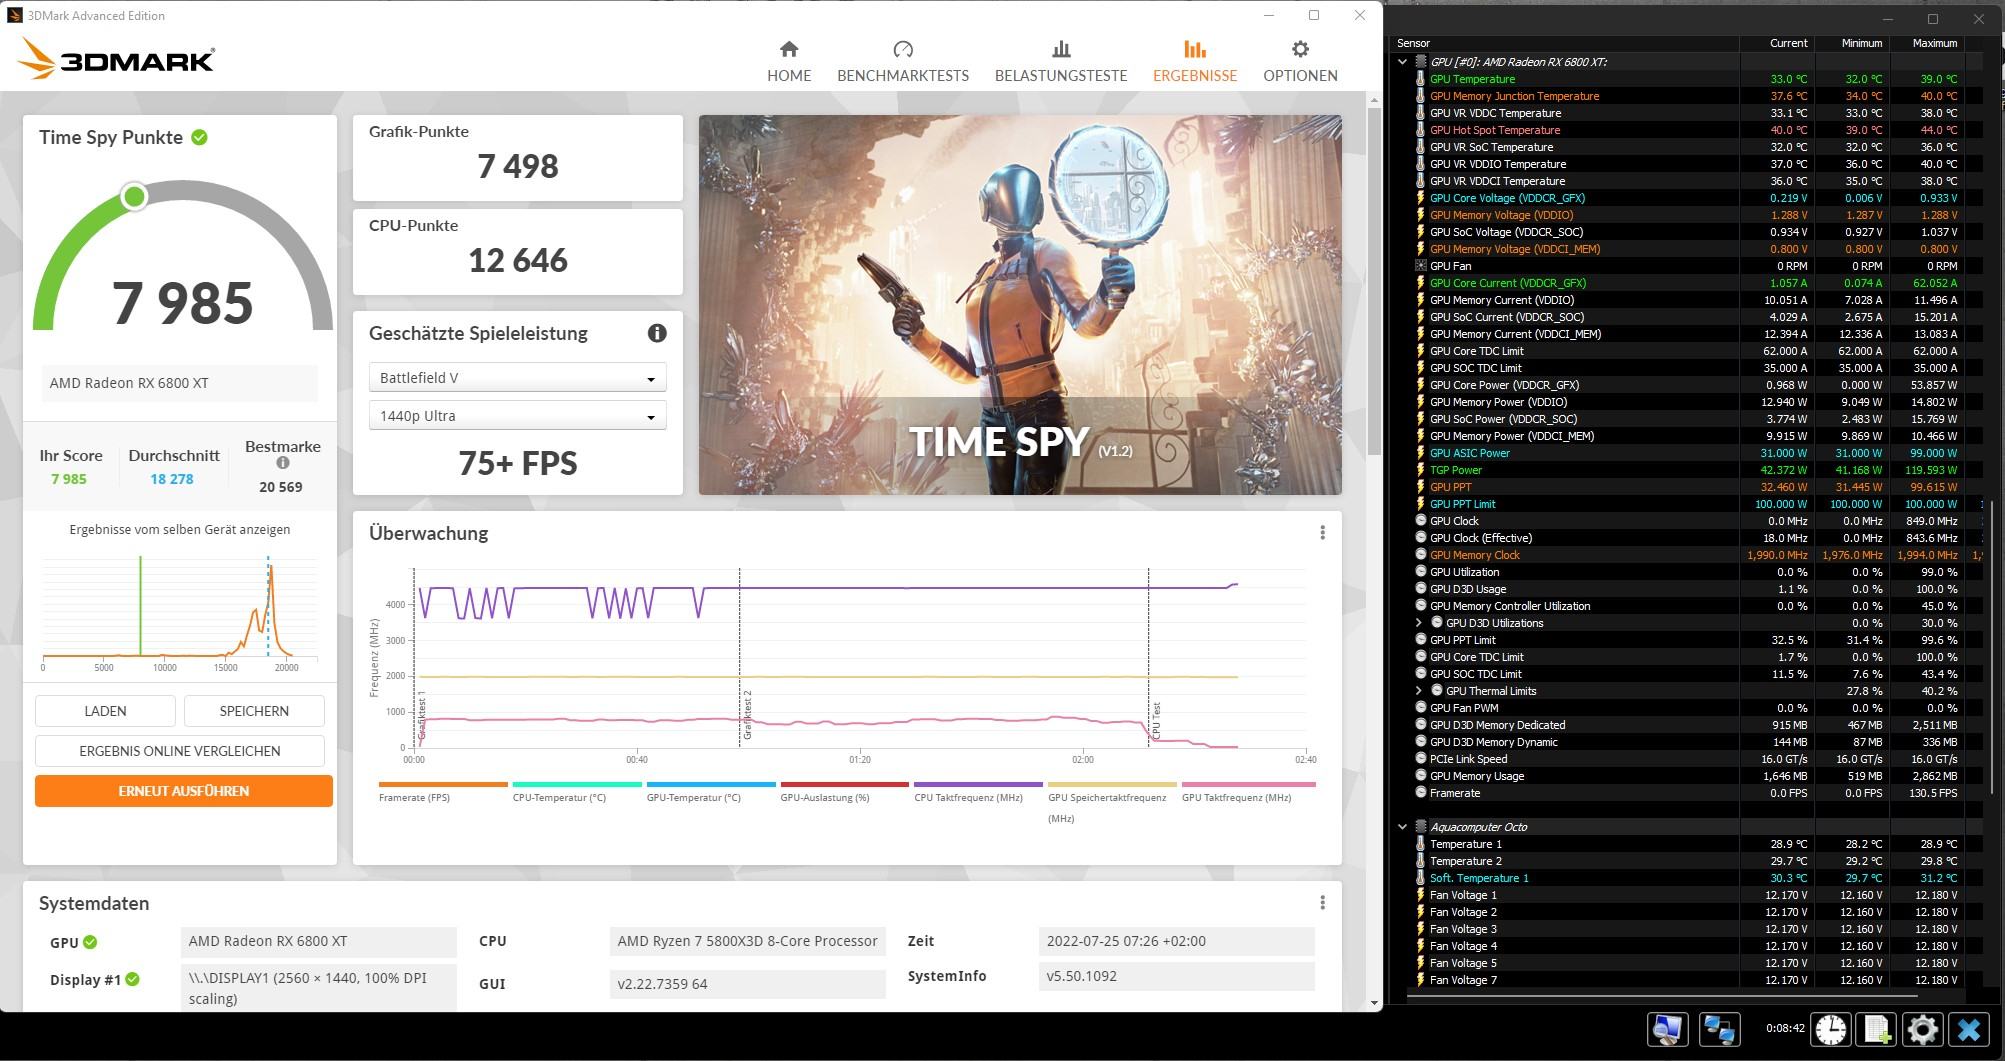Click the lightning icon of Fan Voltage 1 row
The image size is (2005, 1061).
[x=1420, y=895]
